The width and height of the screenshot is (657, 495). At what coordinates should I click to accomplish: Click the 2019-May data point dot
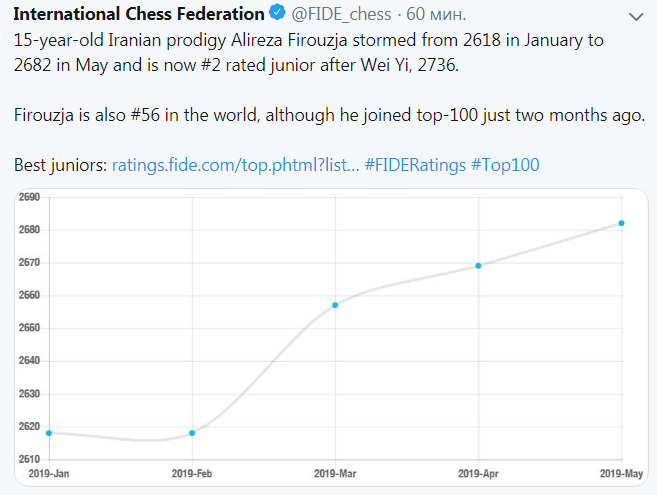pos(621,223)
